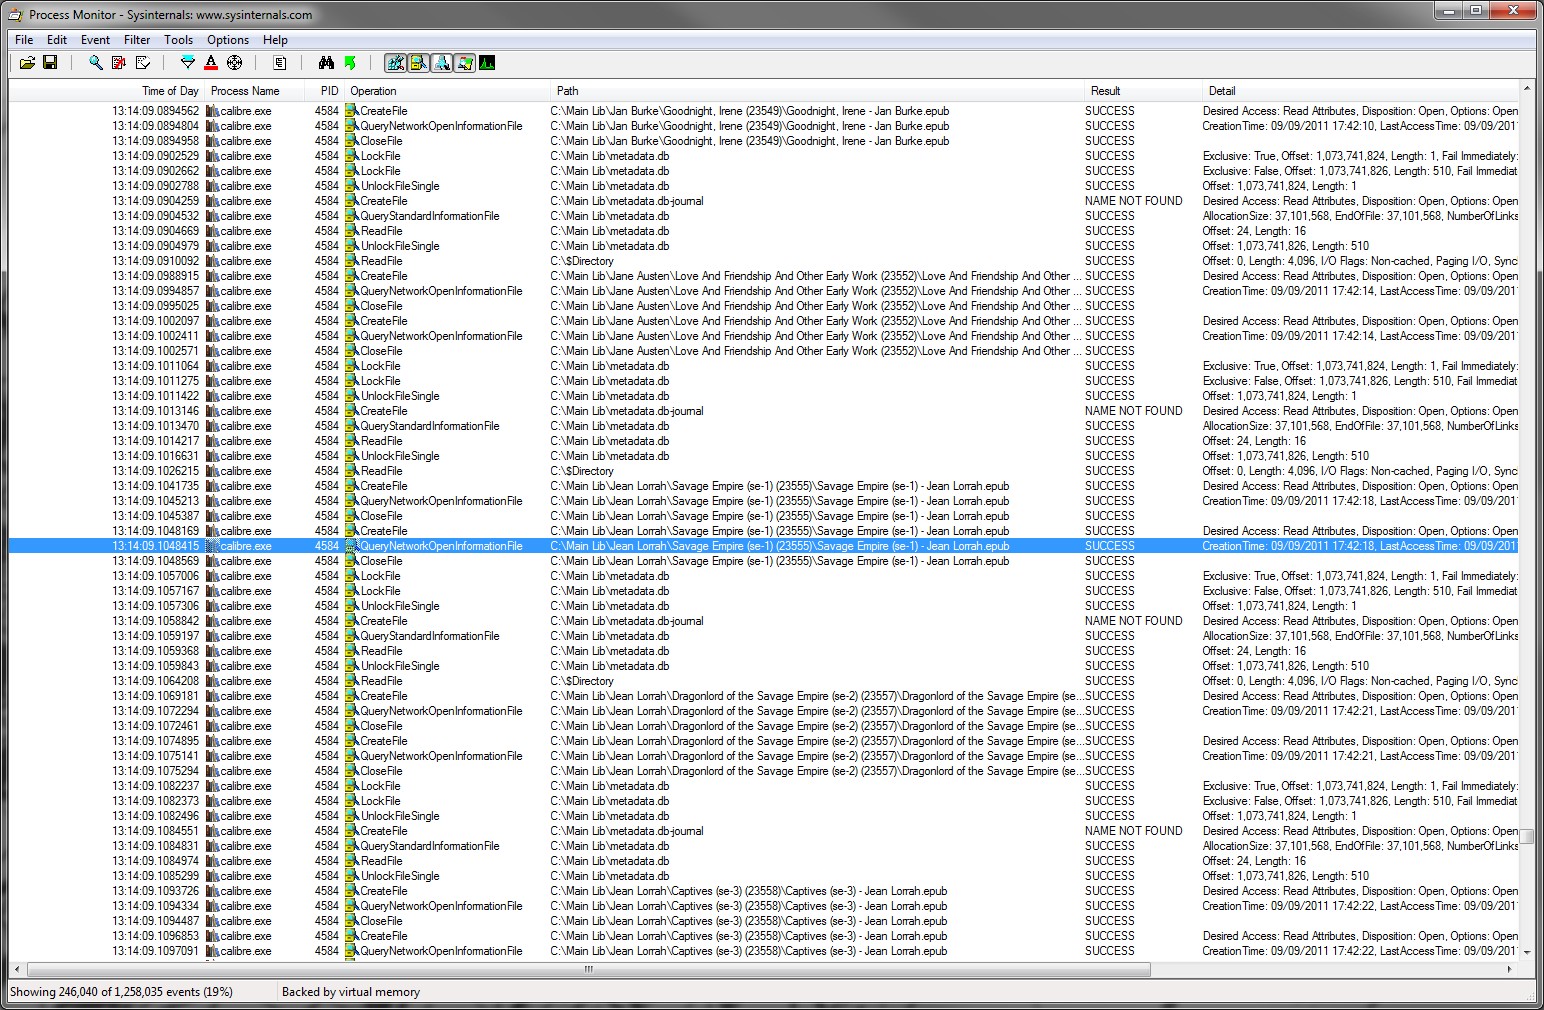This screenshot has height=1010, width=1544.
Task: Toggle Show Network Activity button
Action: point(441,63)
